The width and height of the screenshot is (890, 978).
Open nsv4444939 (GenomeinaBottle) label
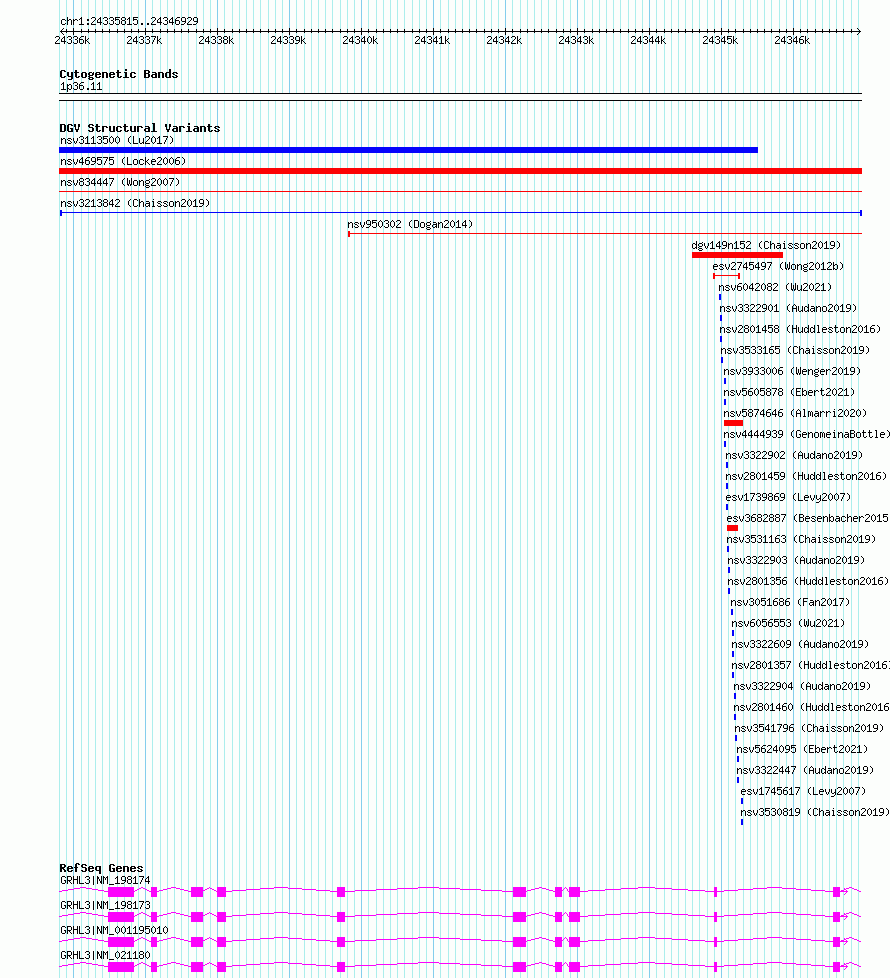806,434
